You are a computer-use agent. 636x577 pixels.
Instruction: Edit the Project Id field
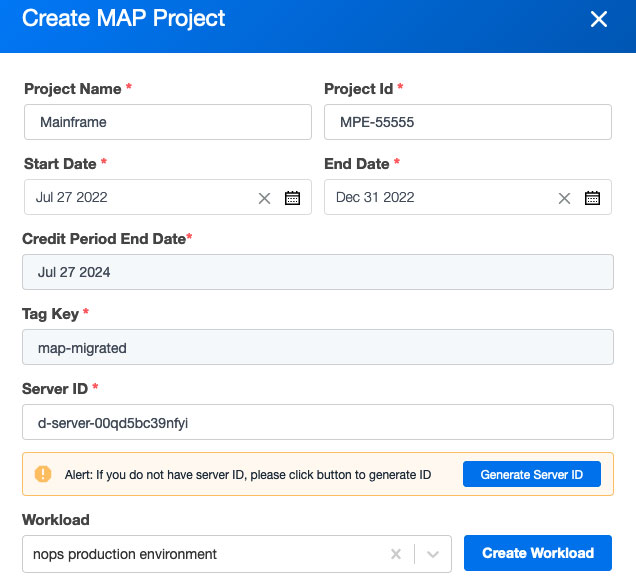468,122
